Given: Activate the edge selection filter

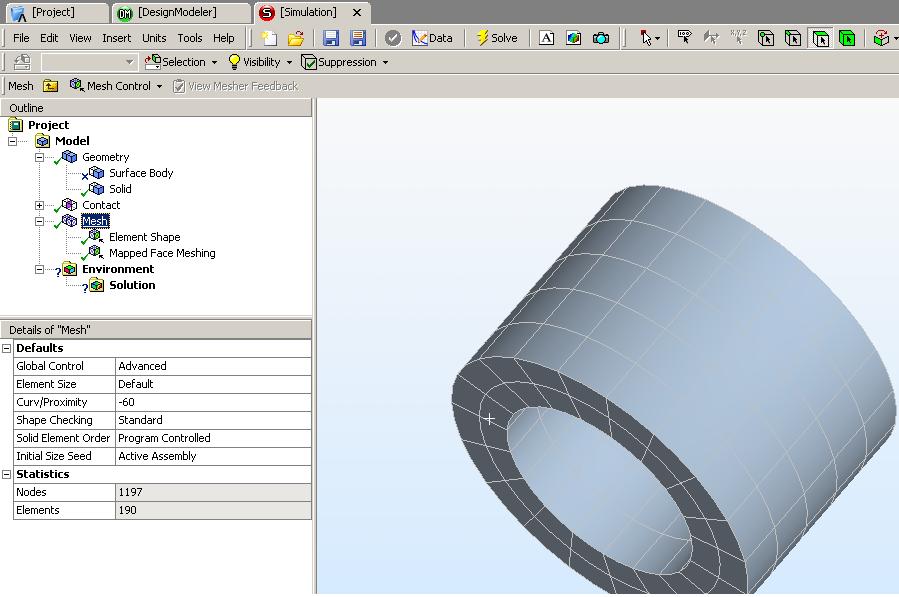Looking at the screenshot, I should (x=793, y=38).
